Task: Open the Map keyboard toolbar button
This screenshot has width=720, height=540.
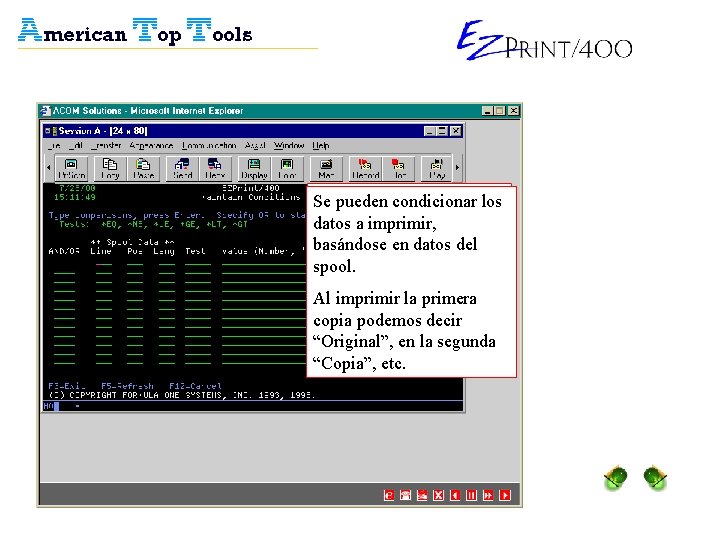Action: (326, 169)
